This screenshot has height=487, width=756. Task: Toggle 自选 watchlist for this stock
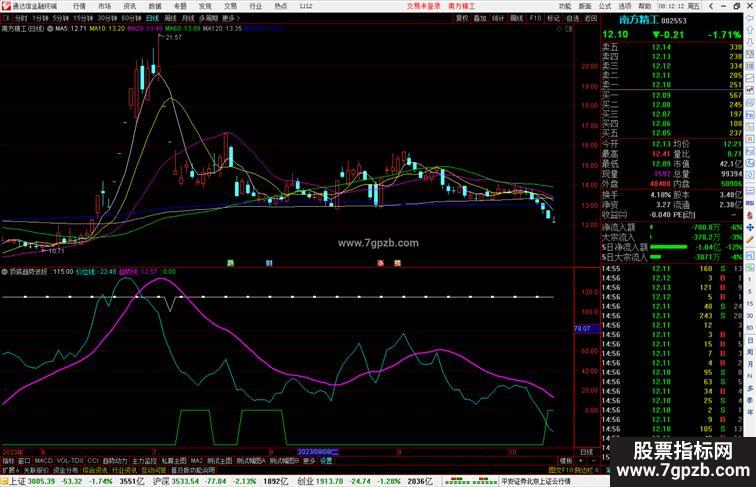[572, 18]
